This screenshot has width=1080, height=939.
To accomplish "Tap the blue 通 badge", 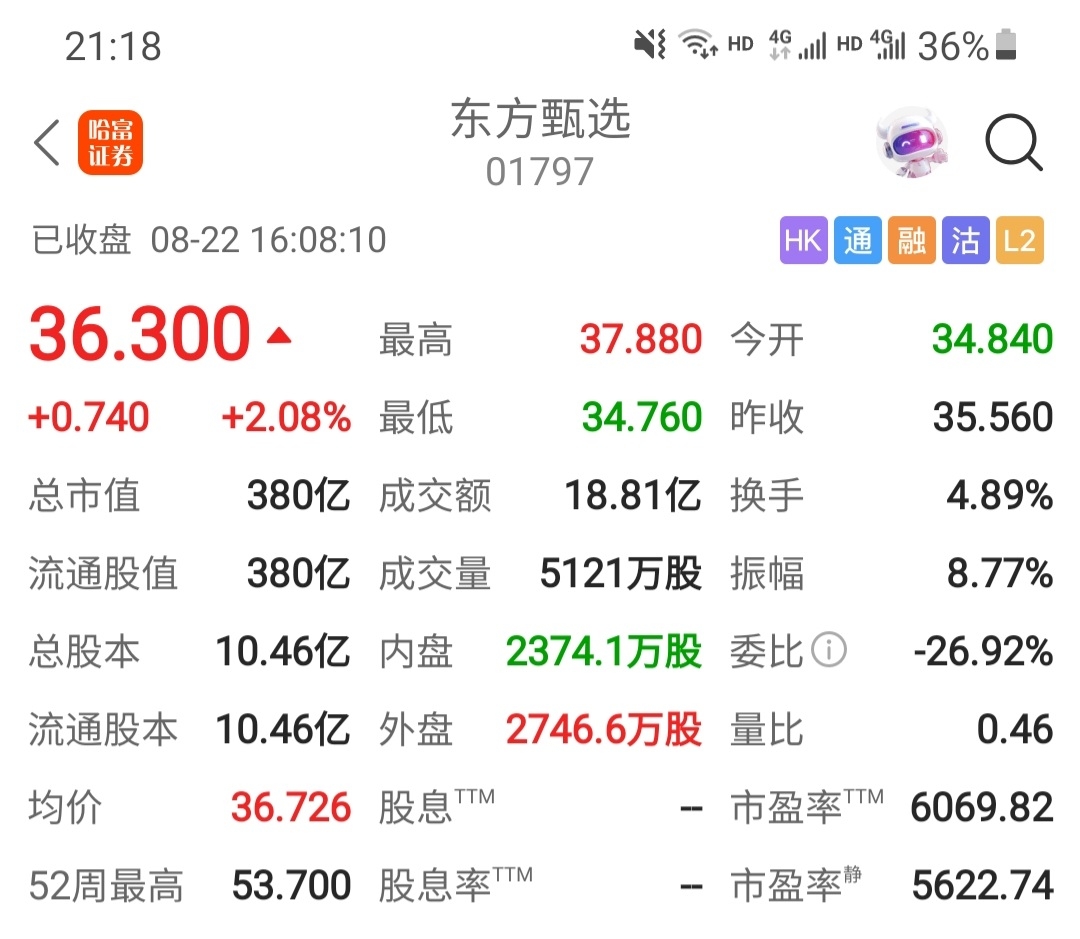I will click(x=858, y=240).
